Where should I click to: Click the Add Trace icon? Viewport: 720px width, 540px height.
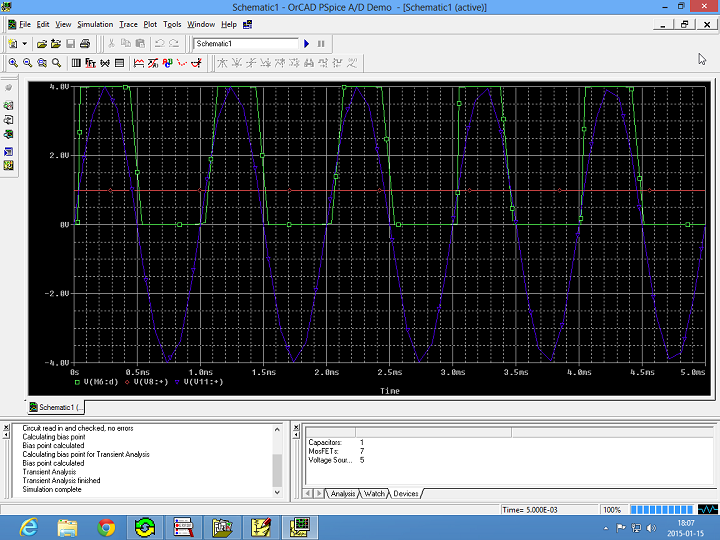pos(138,63)
